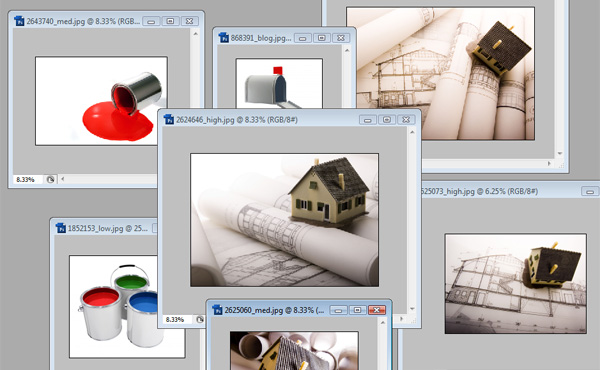Click the status icon beside 8.33% in 2643740_med.jpg window
Screen dimensions: 600x370
(x=50, y=179)
